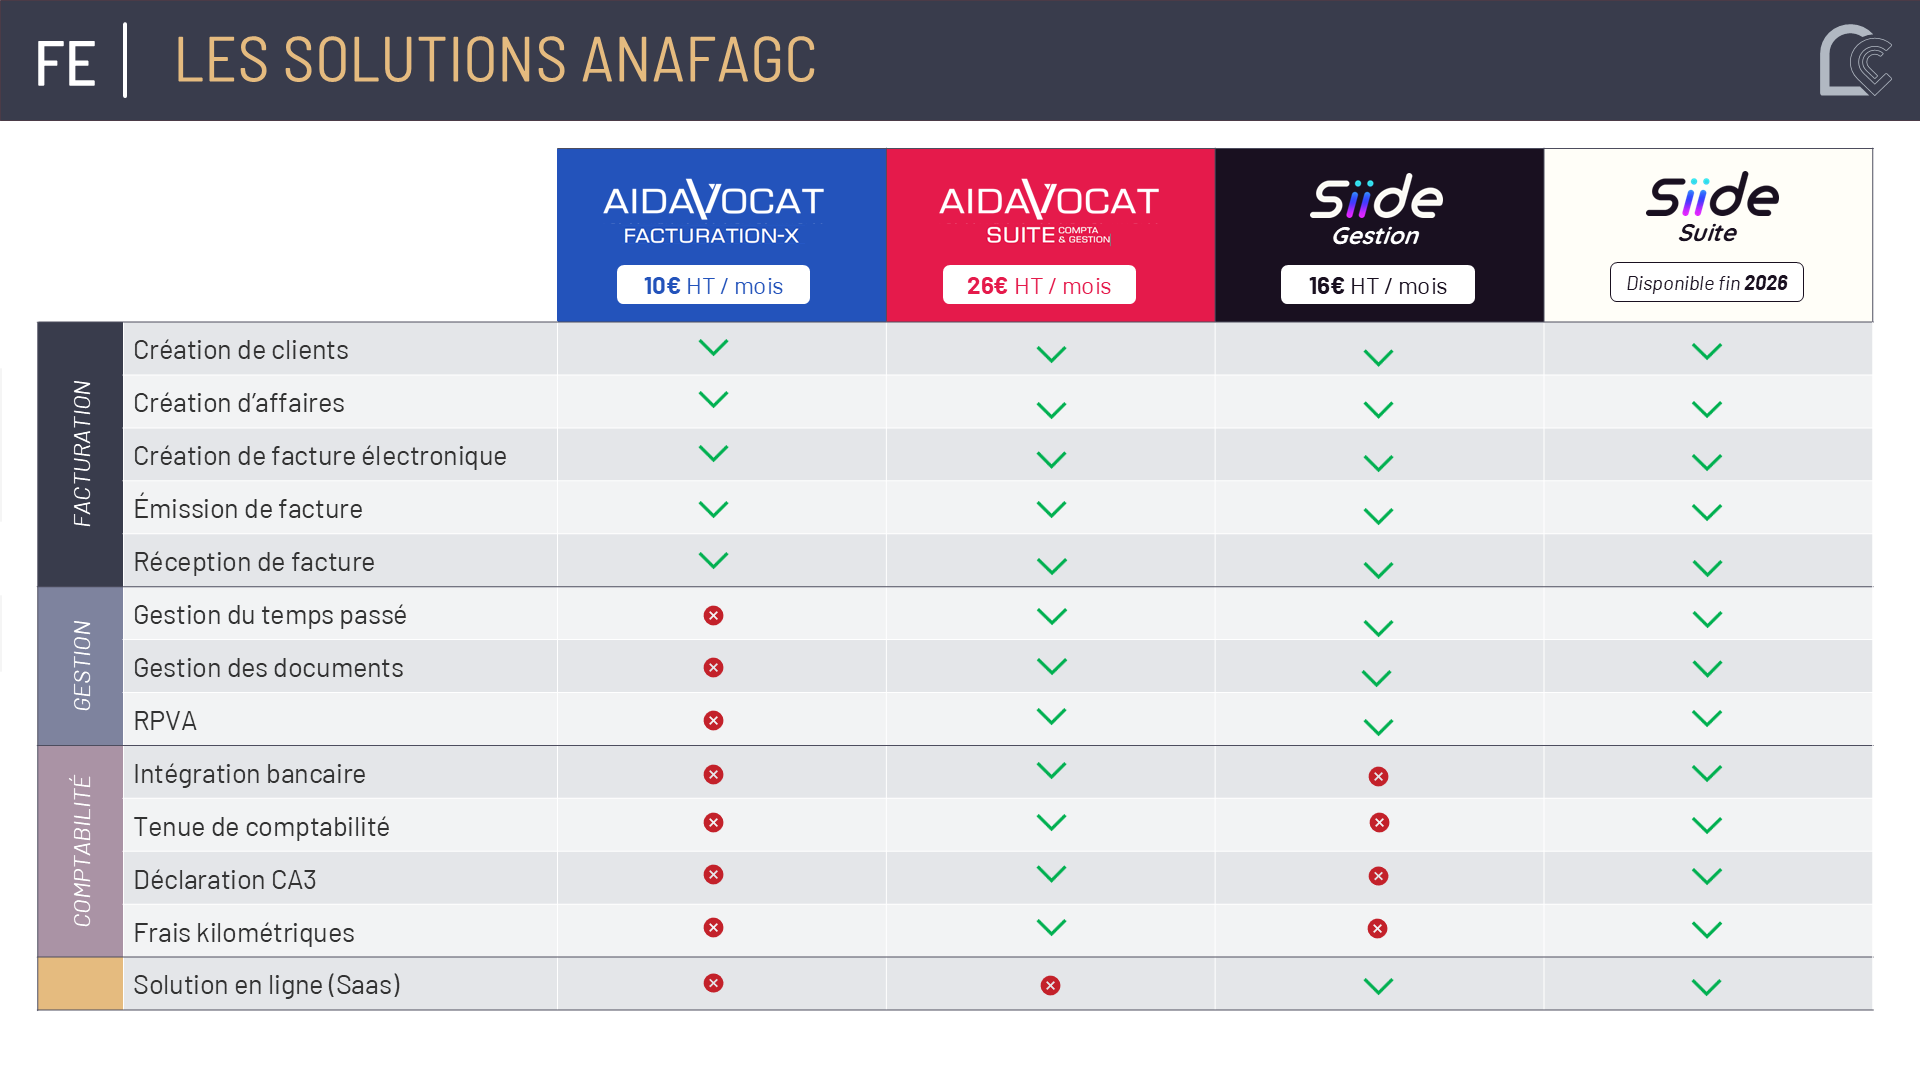Select the COMPTABILITÉ category tab
This screenshot has width=1920, height=1080.
[x=81, y=851]
